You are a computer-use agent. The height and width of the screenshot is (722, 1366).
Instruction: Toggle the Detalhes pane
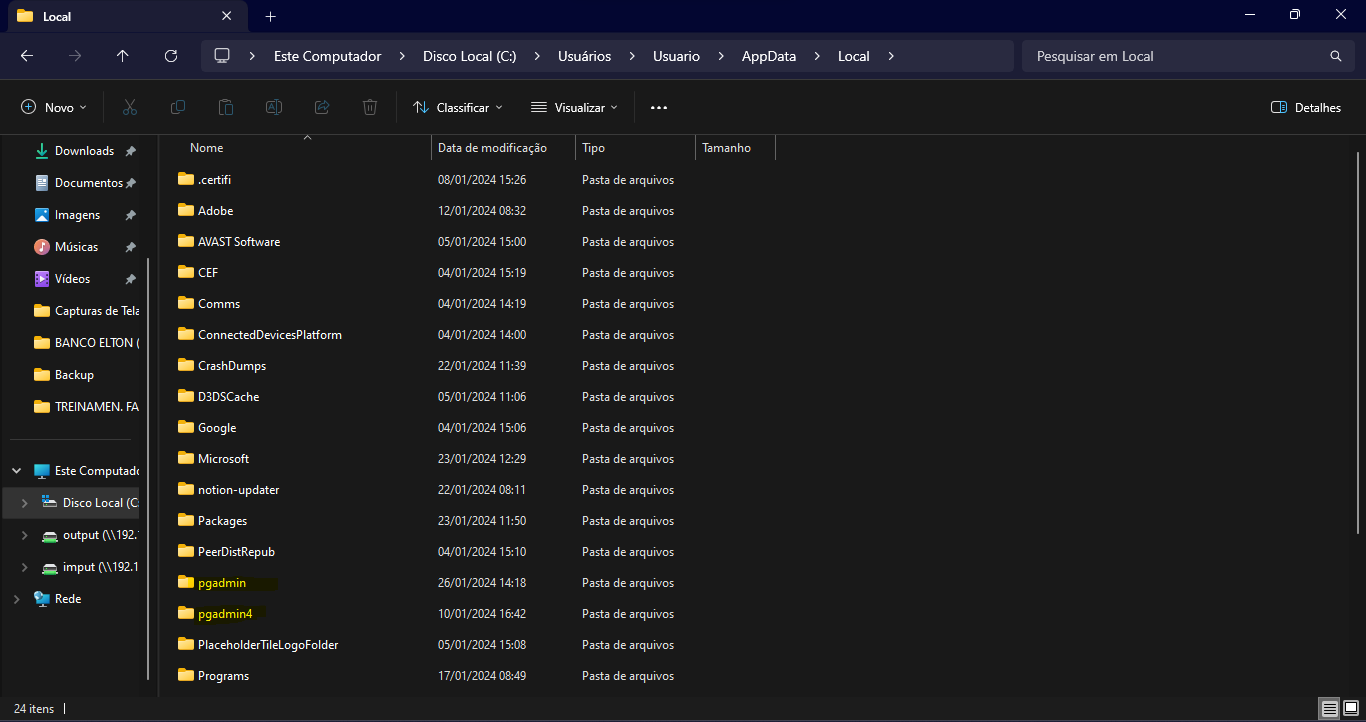[1305, 107]
